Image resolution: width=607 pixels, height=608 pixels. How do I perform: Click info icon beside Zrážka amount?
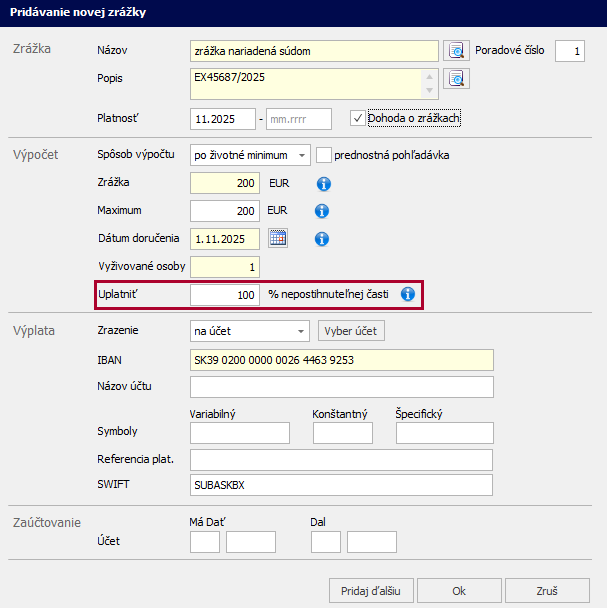tap(322, 184)
